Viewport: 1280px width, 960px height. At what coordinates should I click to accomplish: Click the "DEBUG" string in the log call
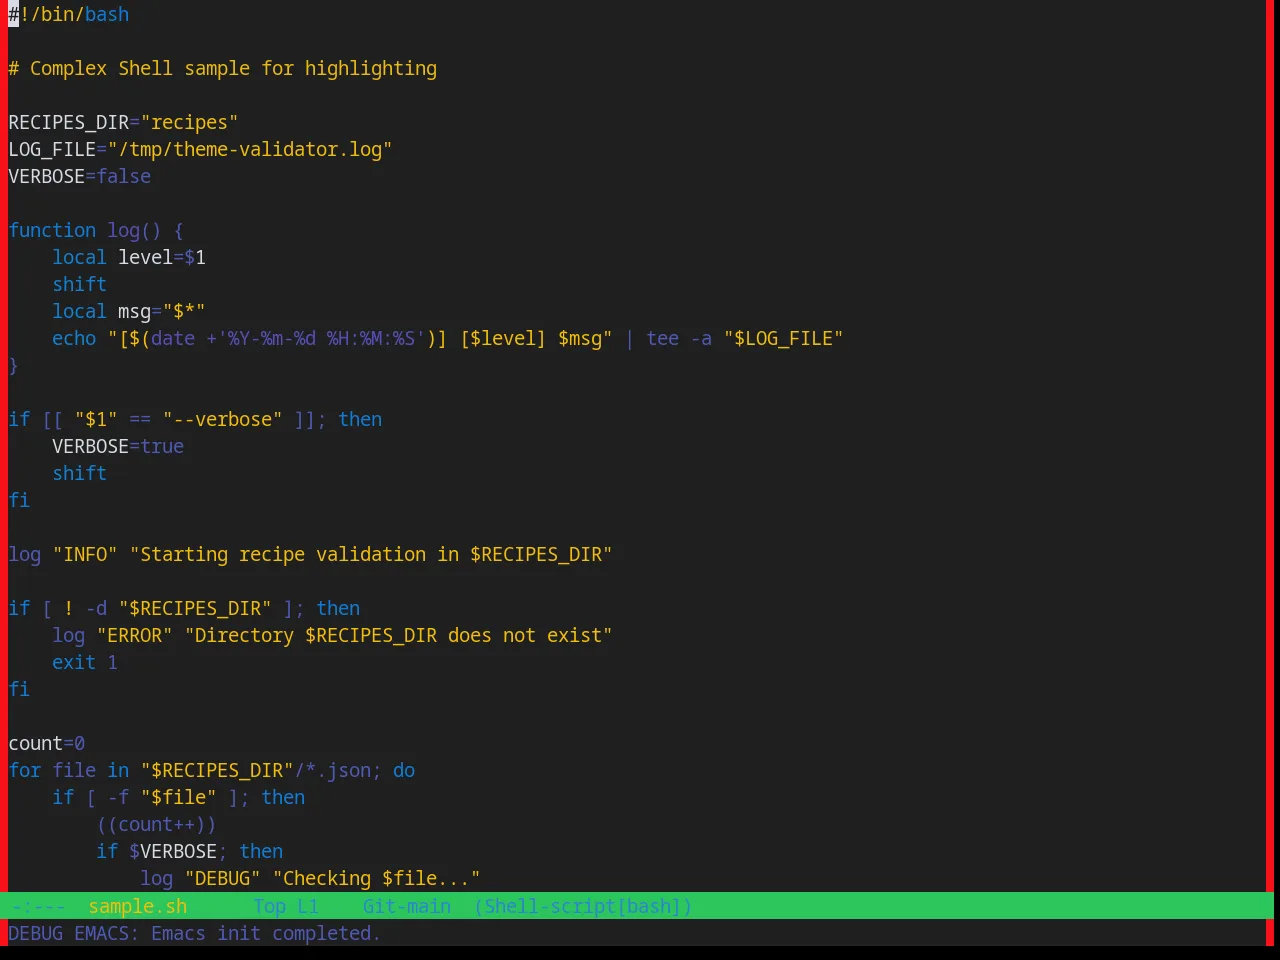click(x=222, y=879)
